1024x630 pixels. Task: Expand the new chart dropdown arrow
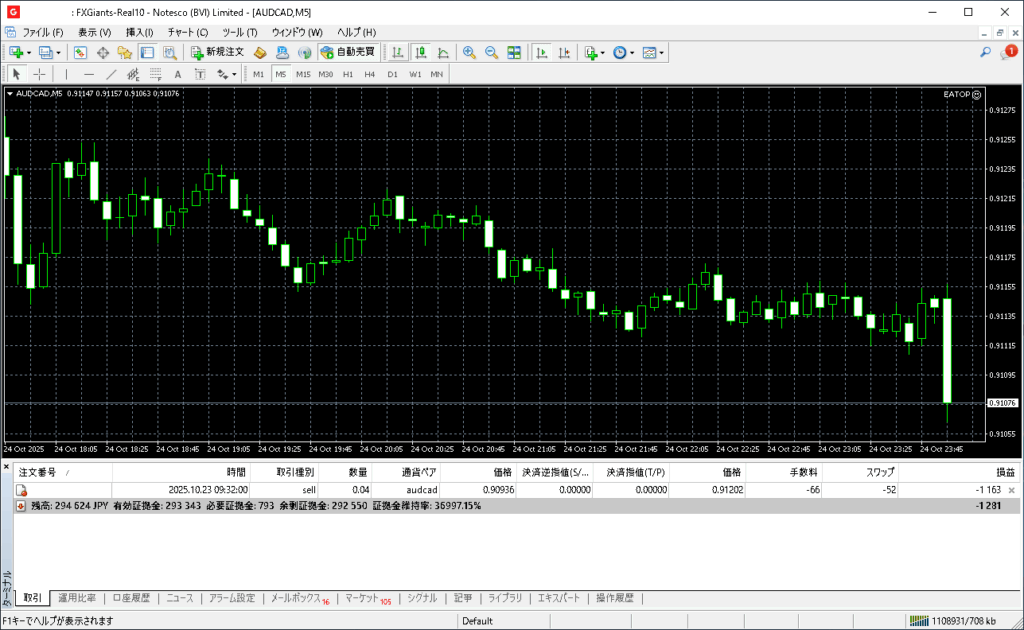click(28, 52)
